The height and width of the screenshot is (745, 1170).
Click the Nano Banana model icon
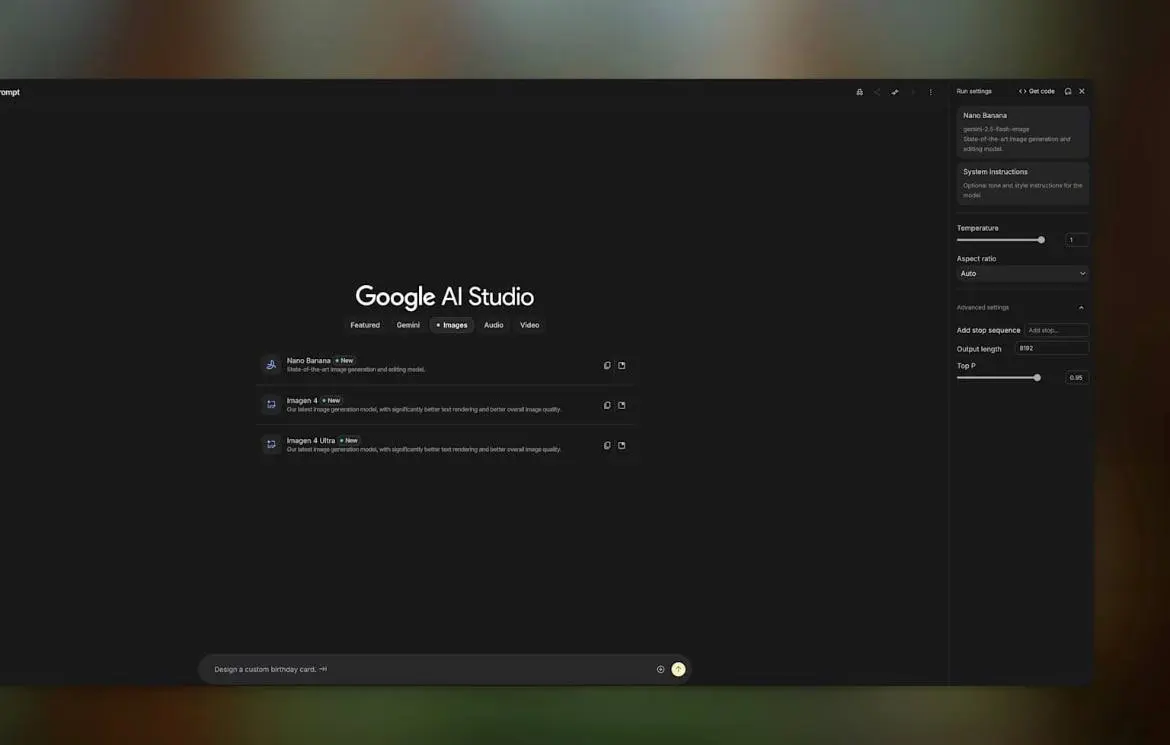(x=271, y=365)
